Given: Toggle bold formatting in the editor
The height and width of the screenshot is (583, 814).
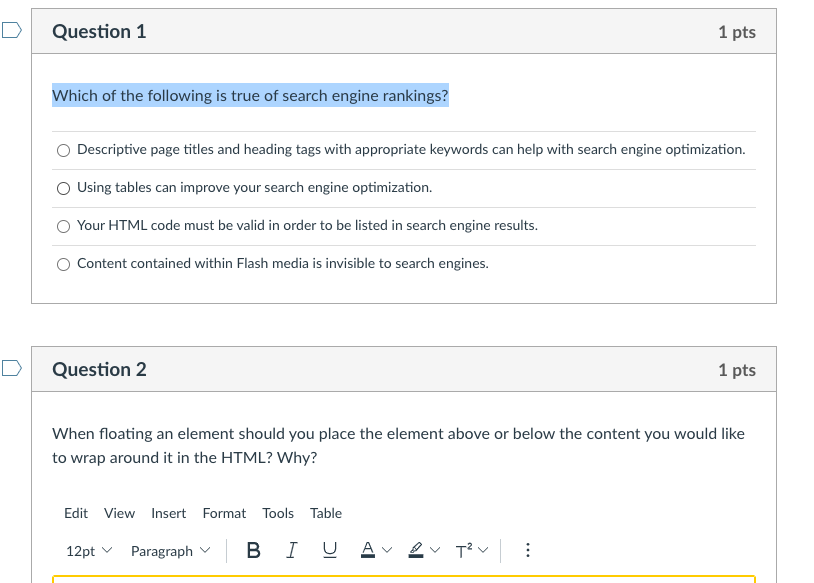Looking at the screenshot, I should [253, 550].
